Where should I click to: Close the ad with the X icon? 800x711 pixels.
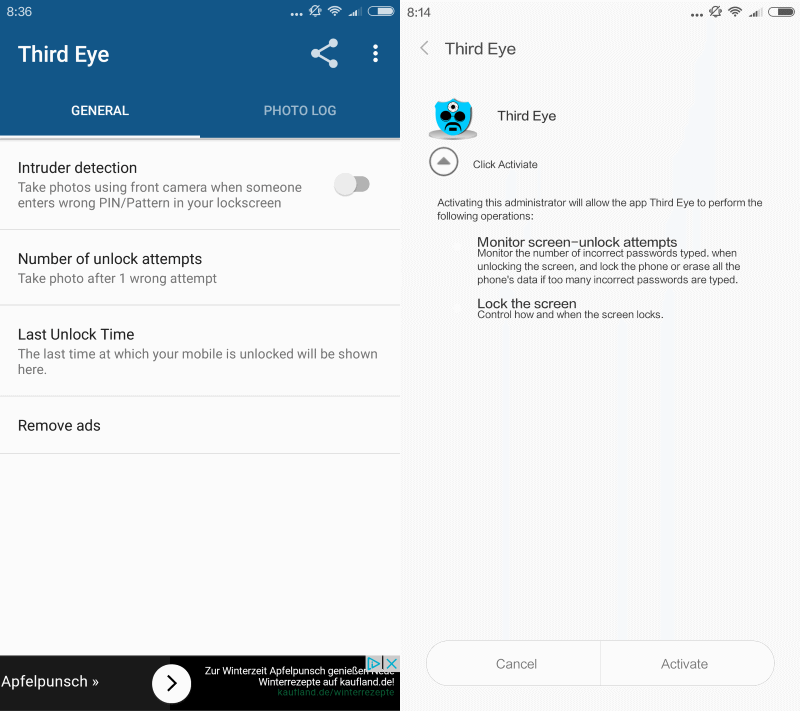tap(392, 663)
